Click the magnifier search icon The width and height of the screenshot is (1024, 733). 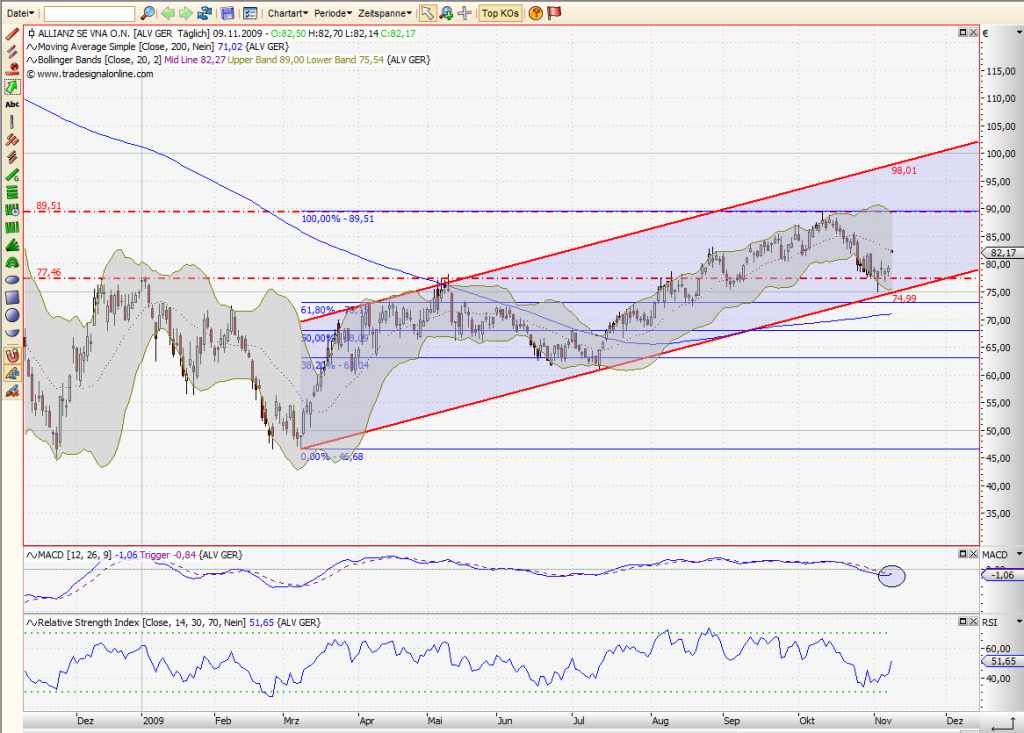pyautogui.click(x=148, y=12)
